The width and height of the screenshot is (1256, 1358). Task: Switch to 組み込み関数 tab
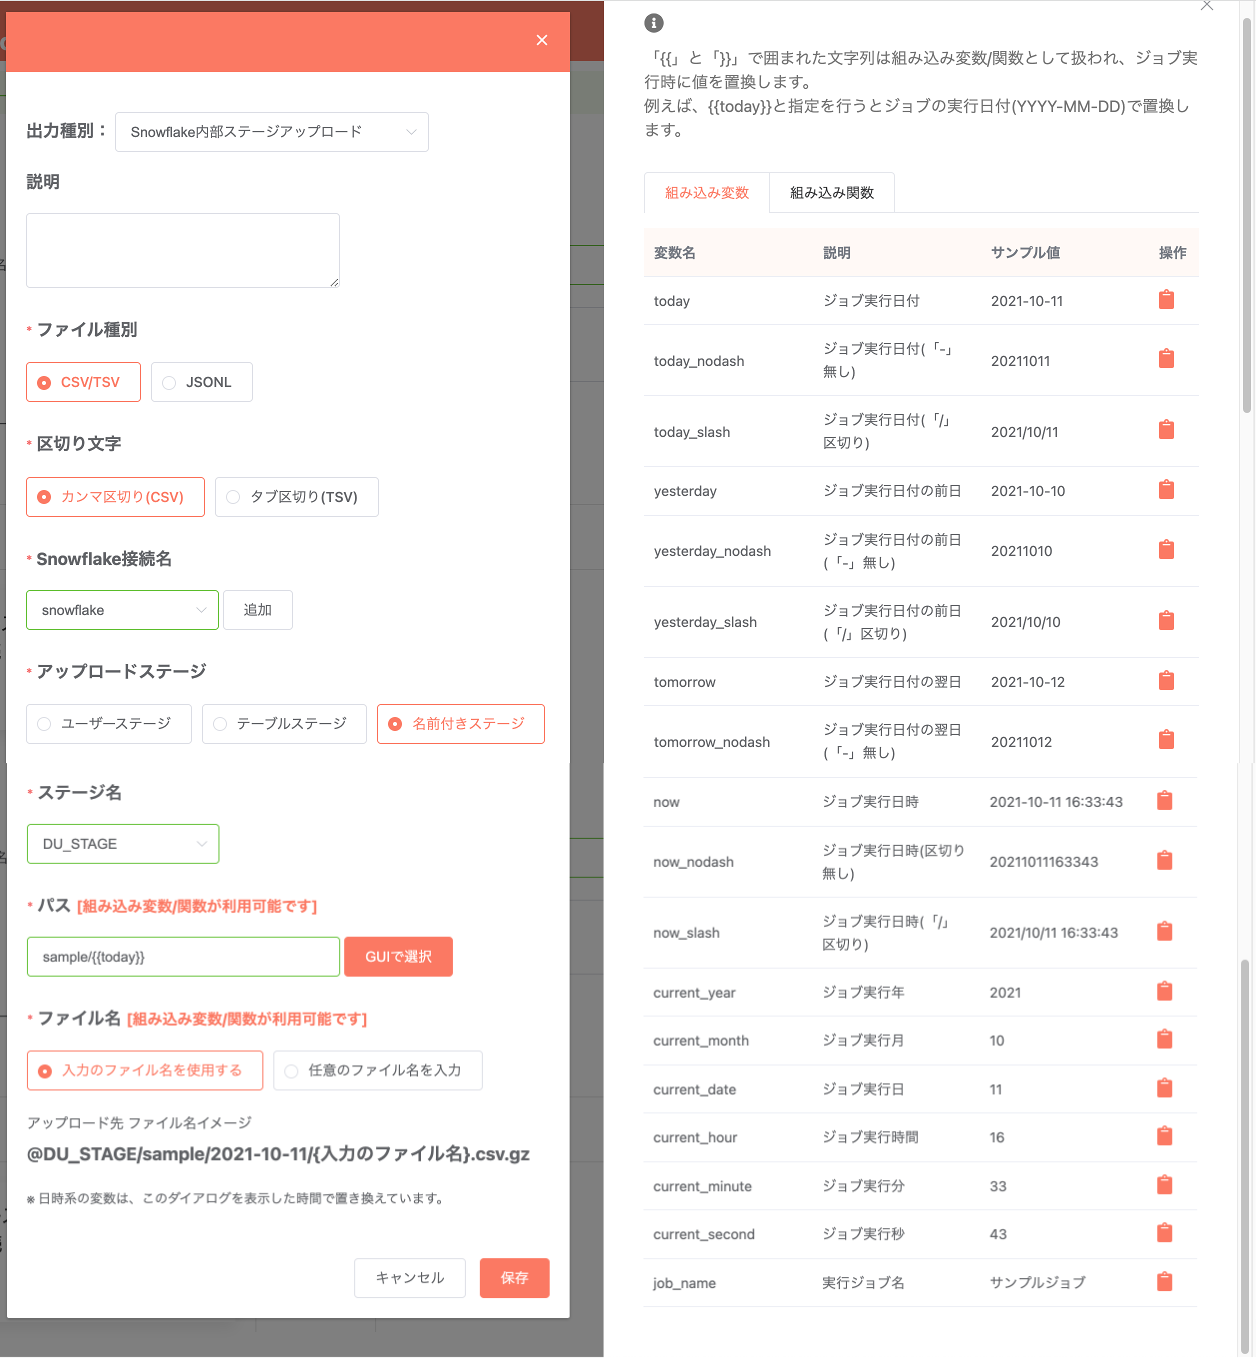coord(832,193)
